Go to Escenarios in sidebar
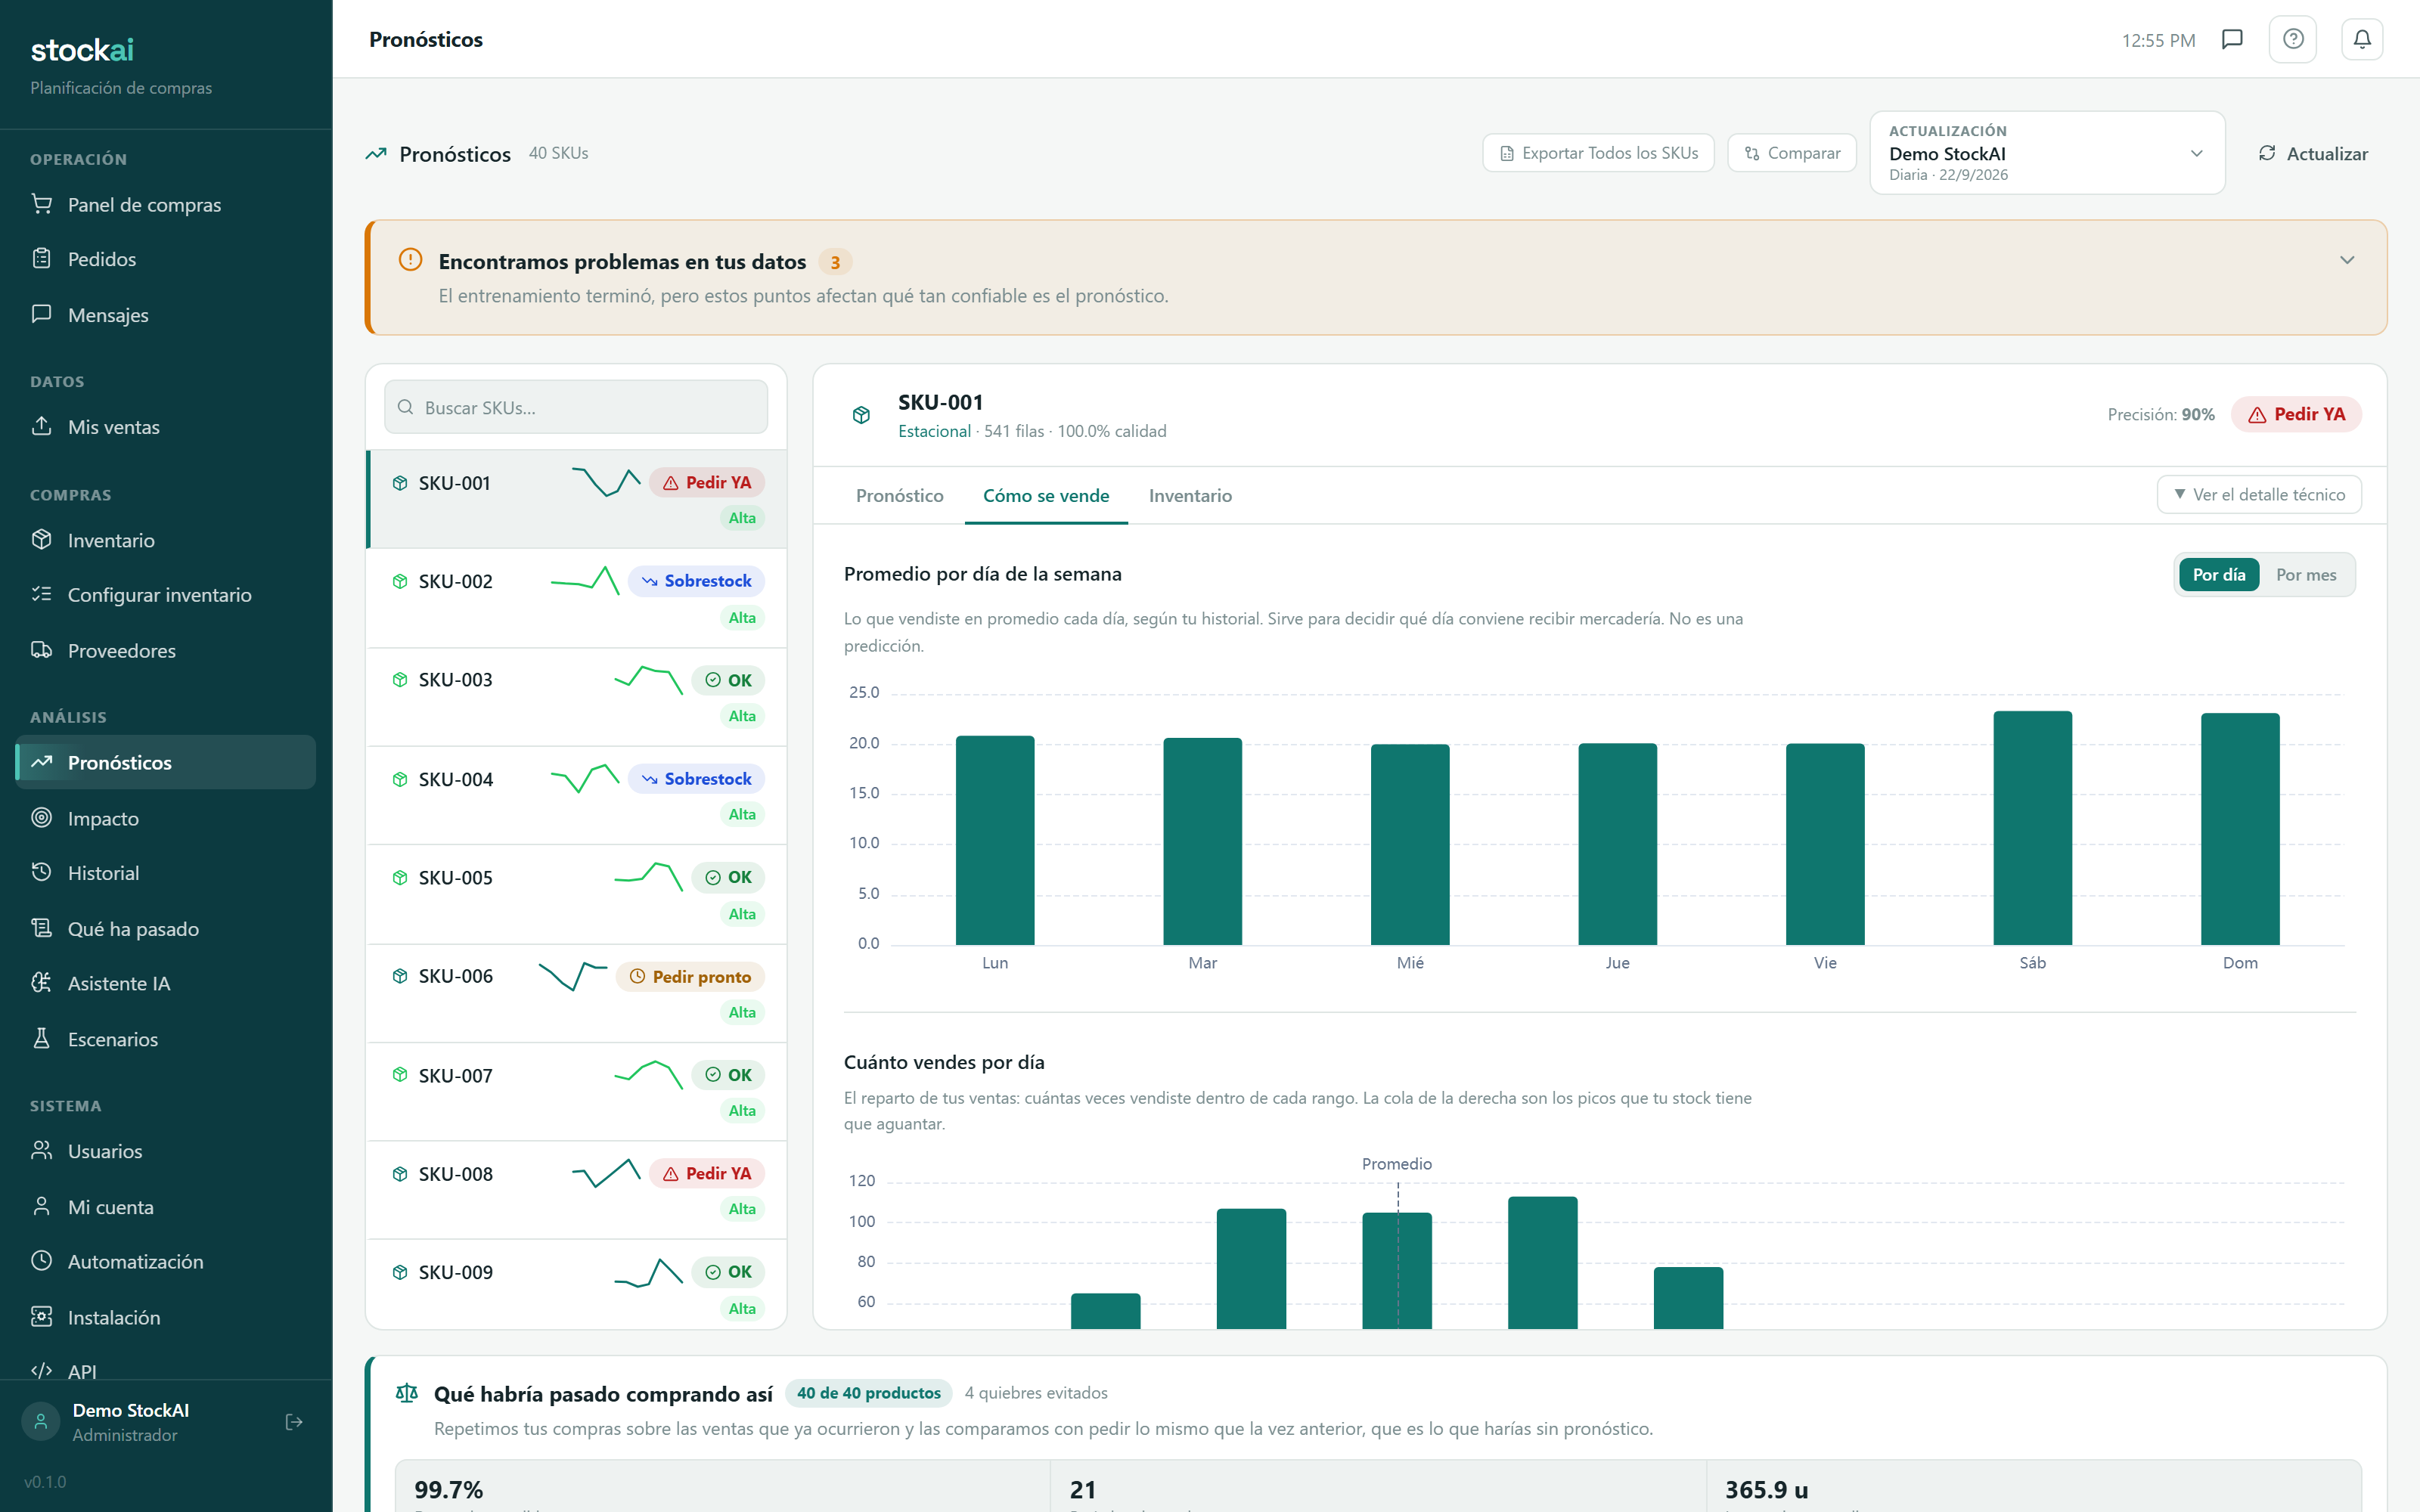This screenshot has width=2420, height=1512. [166, 1039]
